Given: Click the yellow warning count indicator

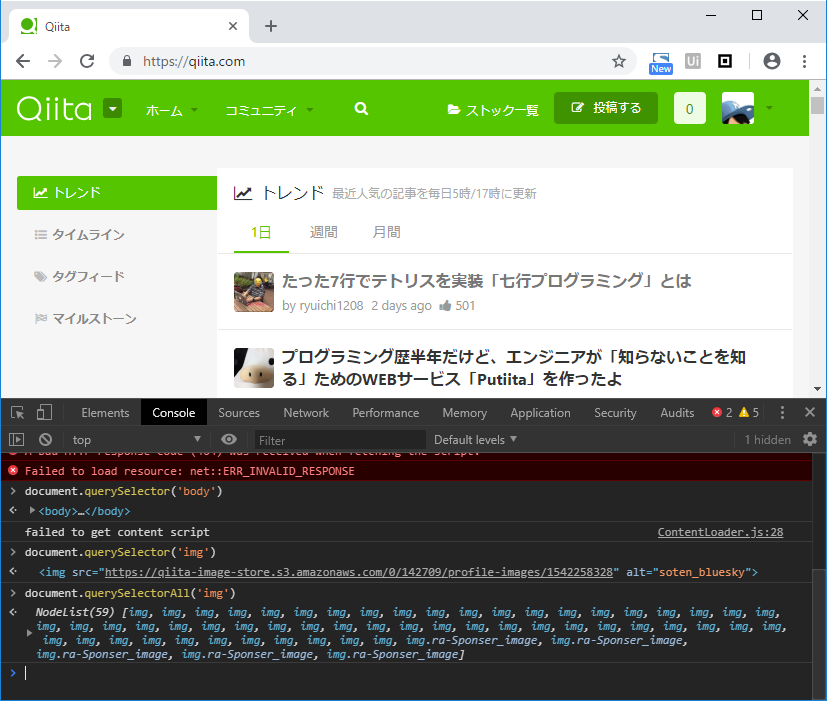Looking at the screenshot, I should 749,412.
